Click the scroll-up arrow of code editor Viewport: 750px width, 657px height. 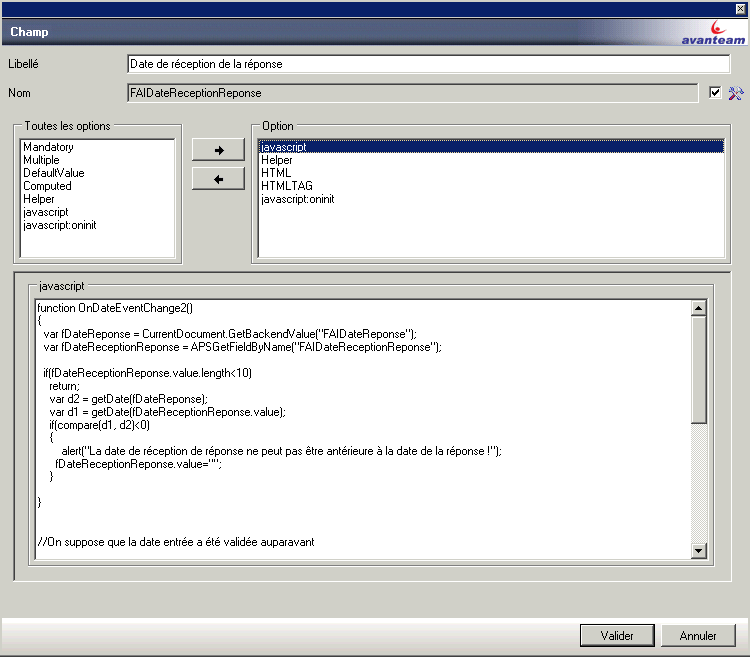pos(699,308)
